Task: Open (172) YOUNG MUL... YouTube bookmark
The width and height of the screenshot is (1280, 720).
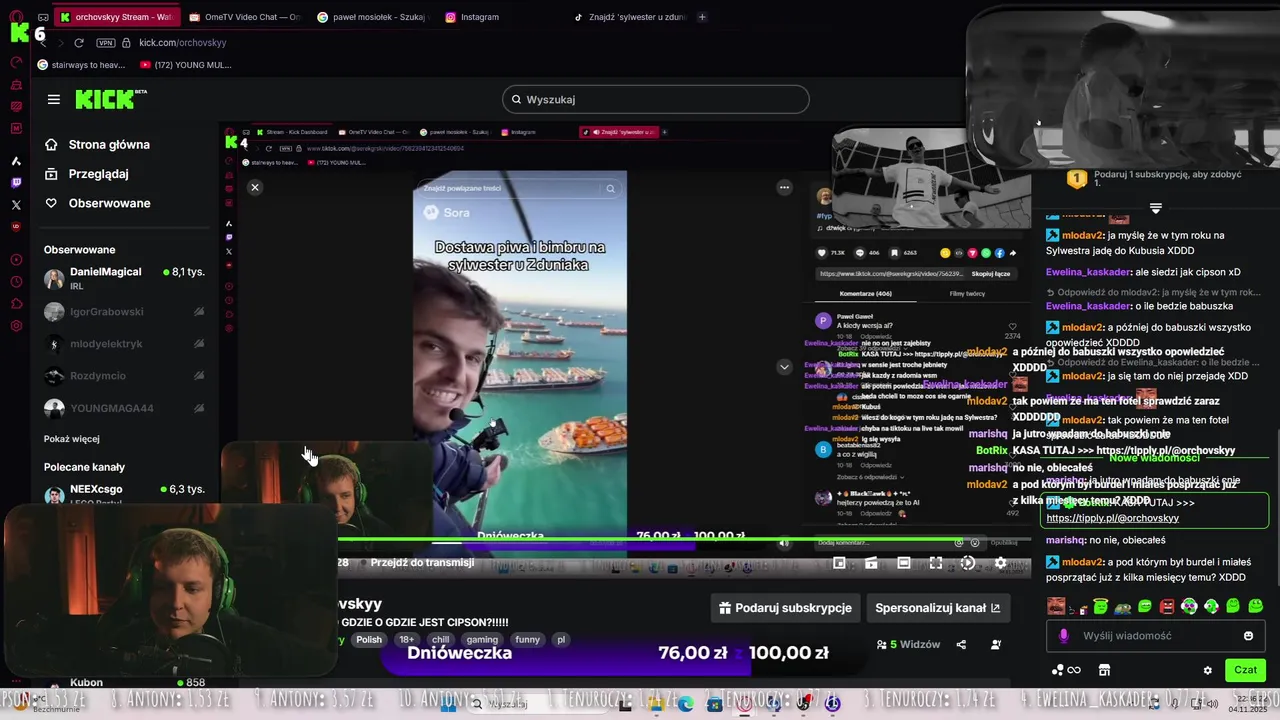Action: (x=186, y=65)
